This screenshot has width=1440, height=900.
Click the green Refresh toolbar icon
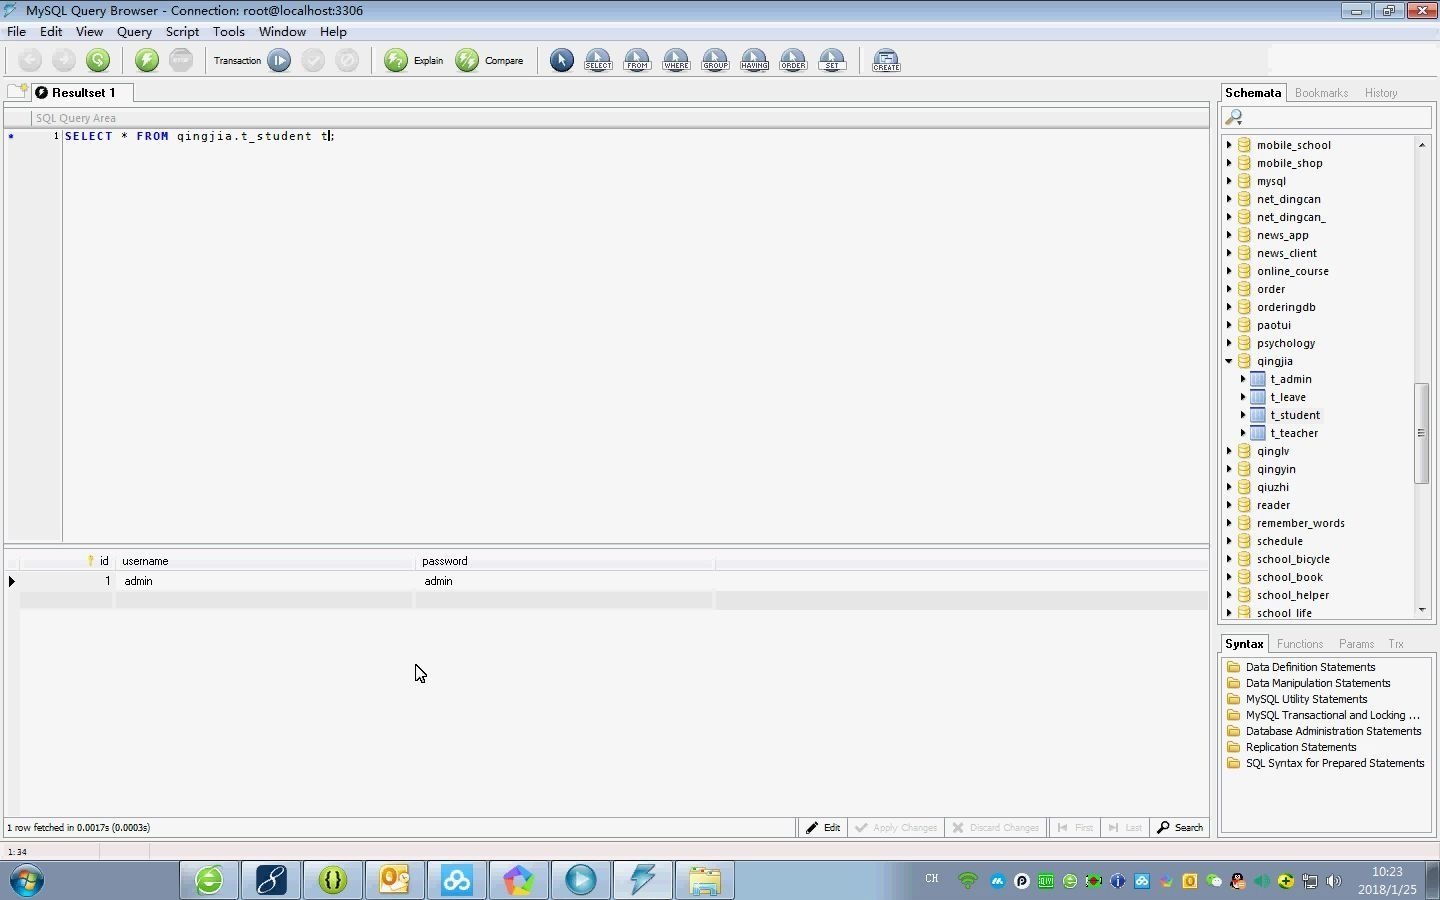(x=98, y=61)
